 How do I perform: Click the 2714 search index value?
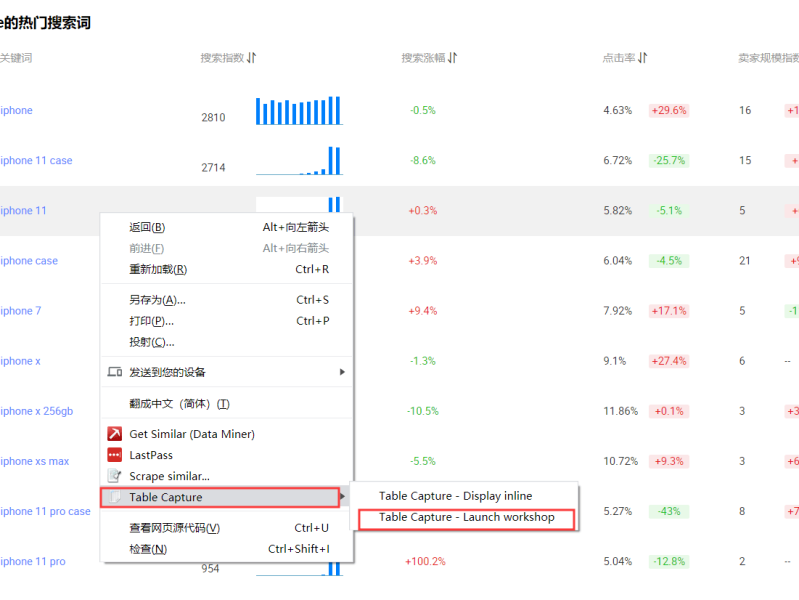[x=213, y=168]
